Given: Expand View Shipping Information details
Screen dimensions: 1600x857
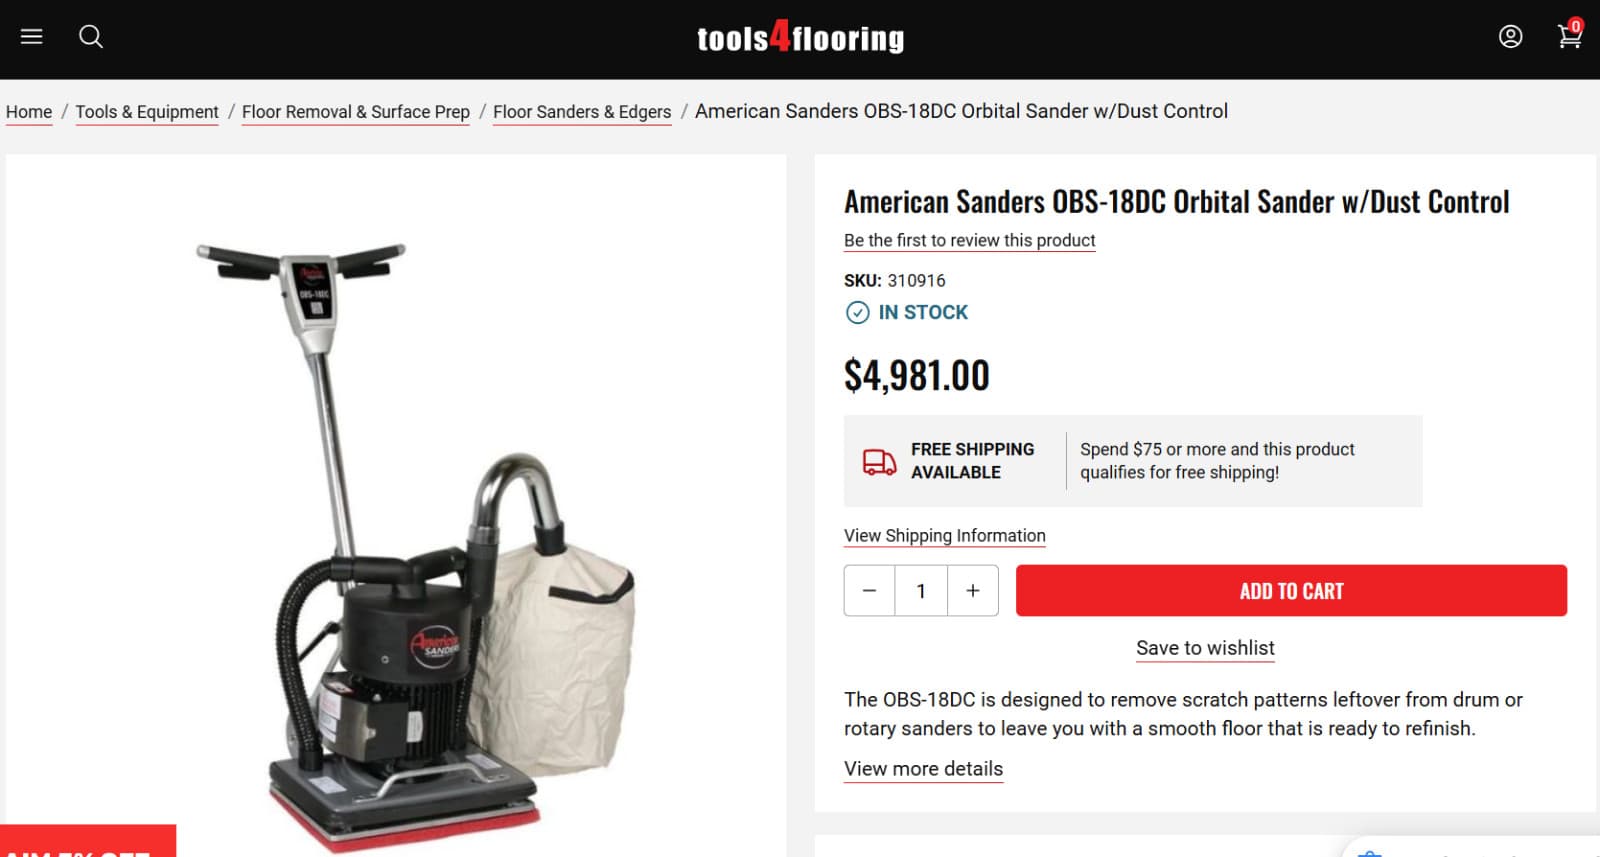Looking at the screenshot, I should tap(944, 535).
